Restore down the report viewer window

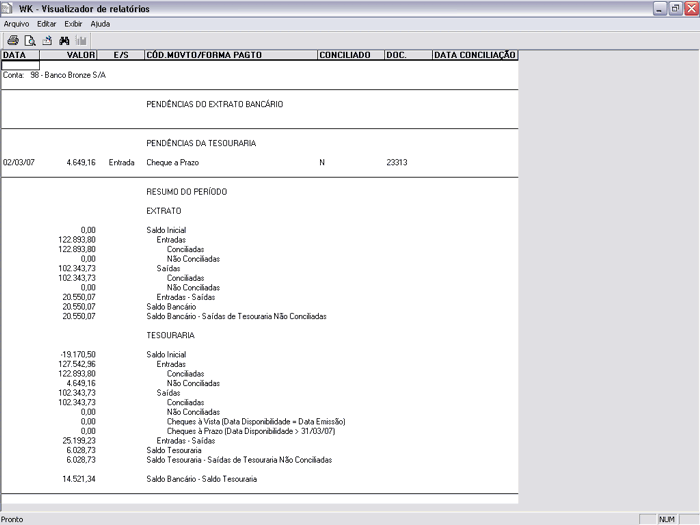tap(675, 8)
